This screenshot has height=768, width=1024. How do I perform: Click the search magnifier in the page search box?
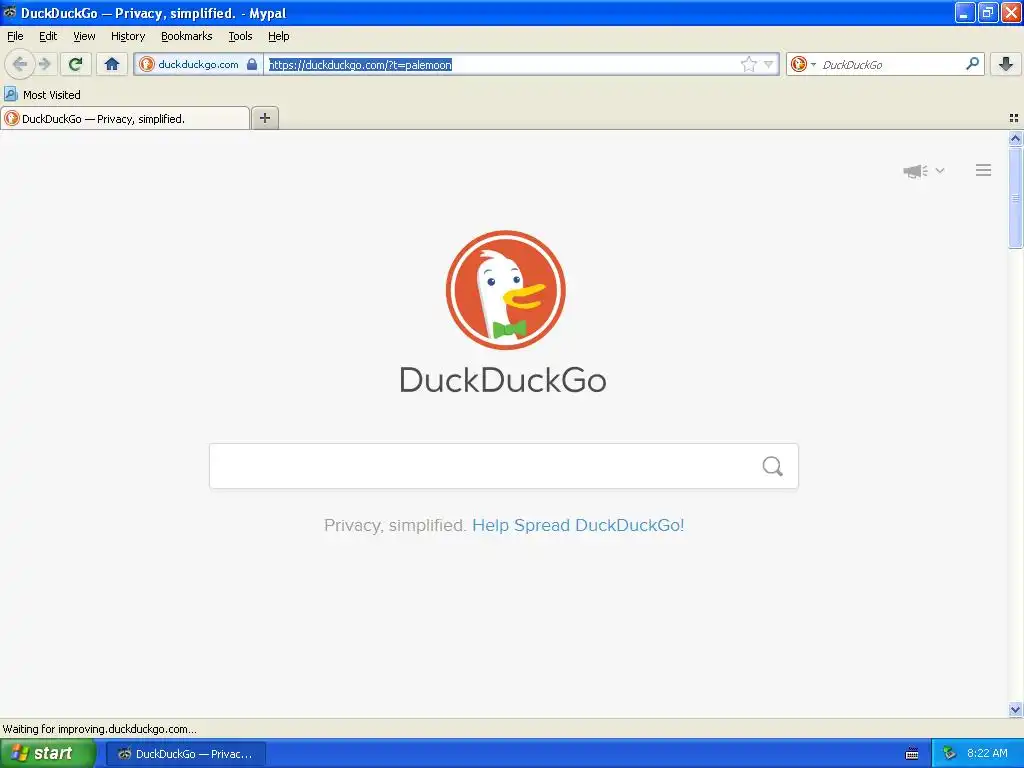coord(773,466)
